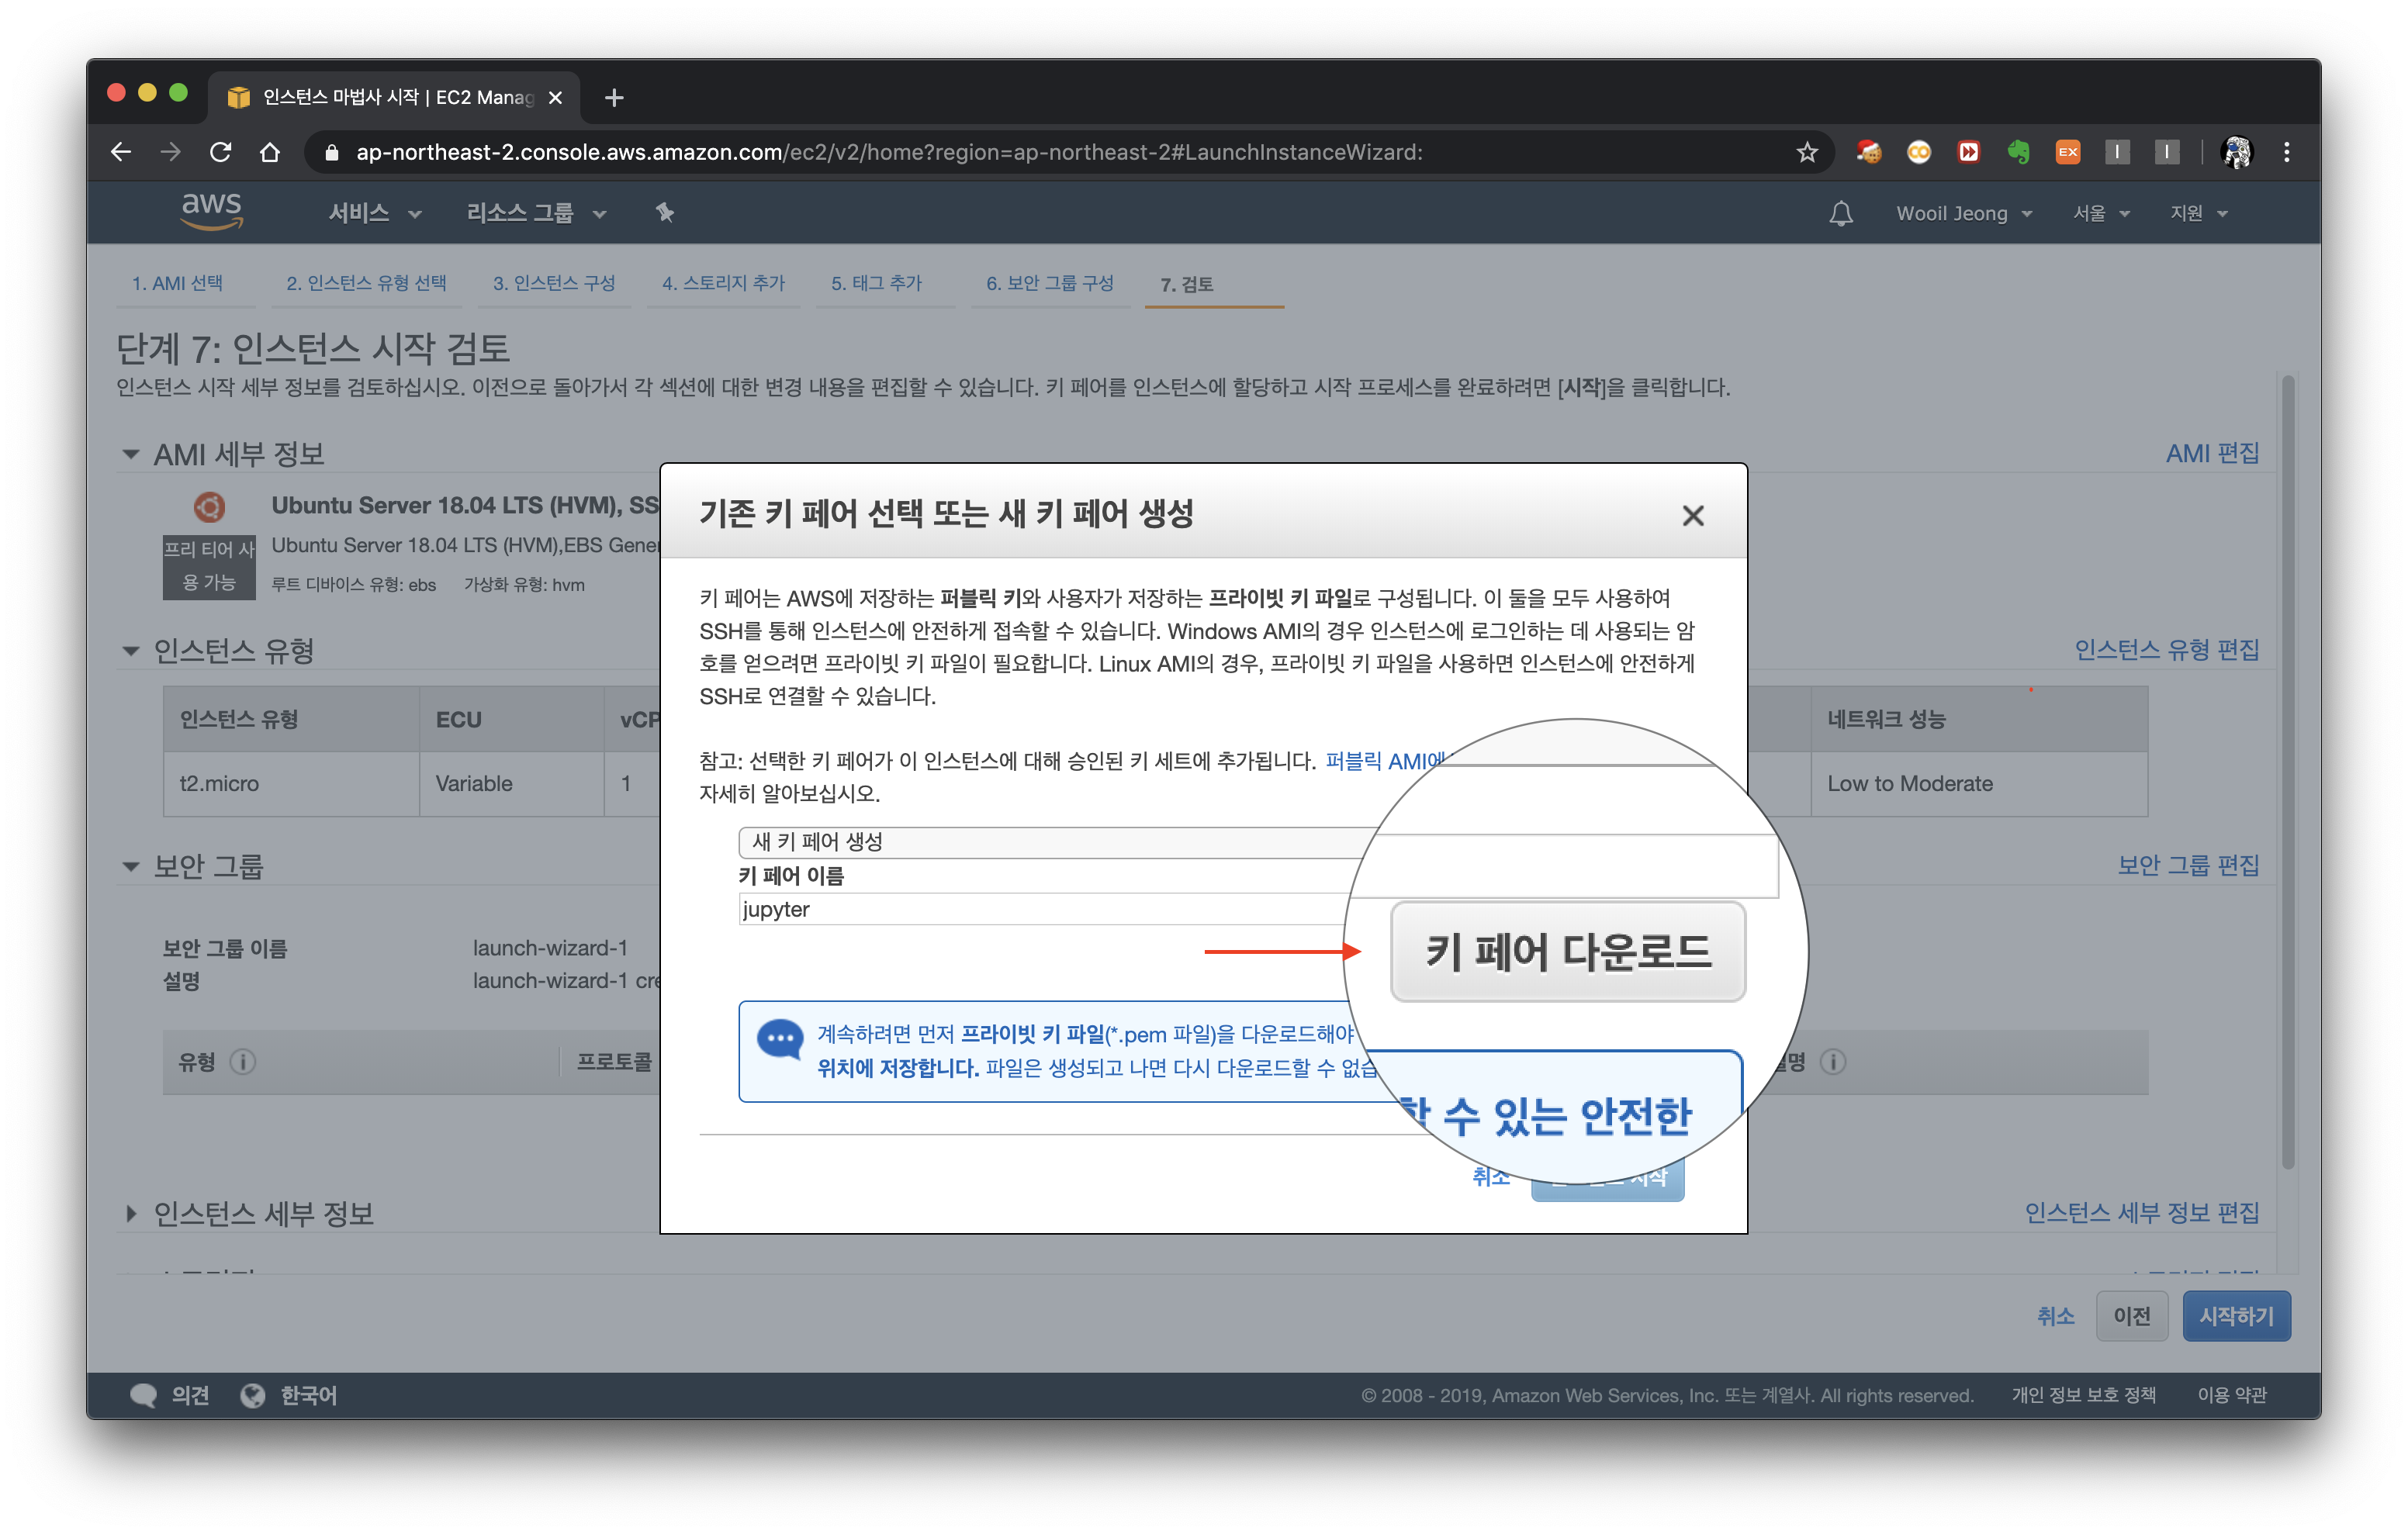Open 이용 약관 link

[2232, 1396]
